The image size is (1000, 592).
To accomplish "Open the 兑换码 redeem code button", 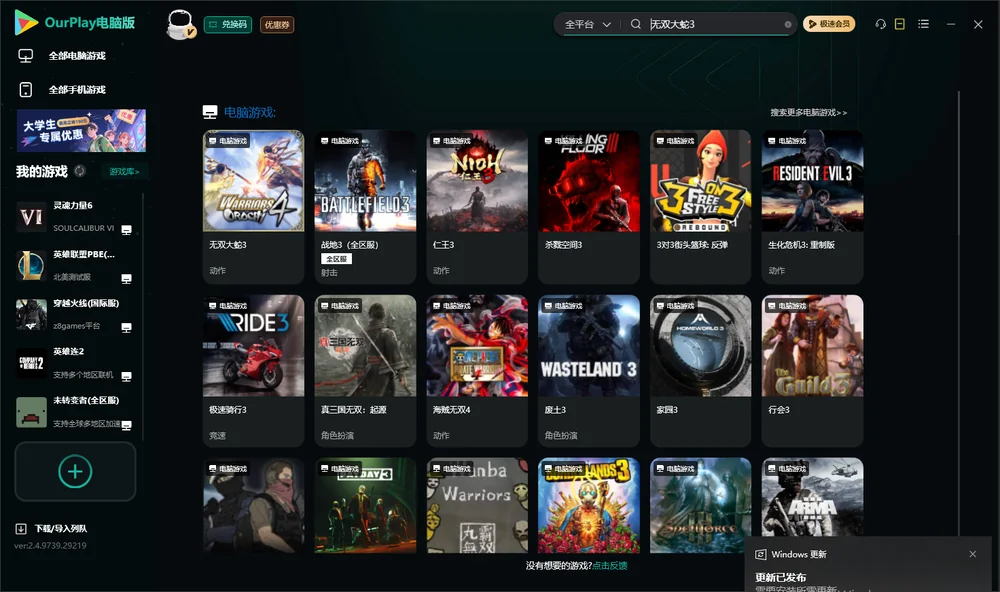I will pos(228,24).
